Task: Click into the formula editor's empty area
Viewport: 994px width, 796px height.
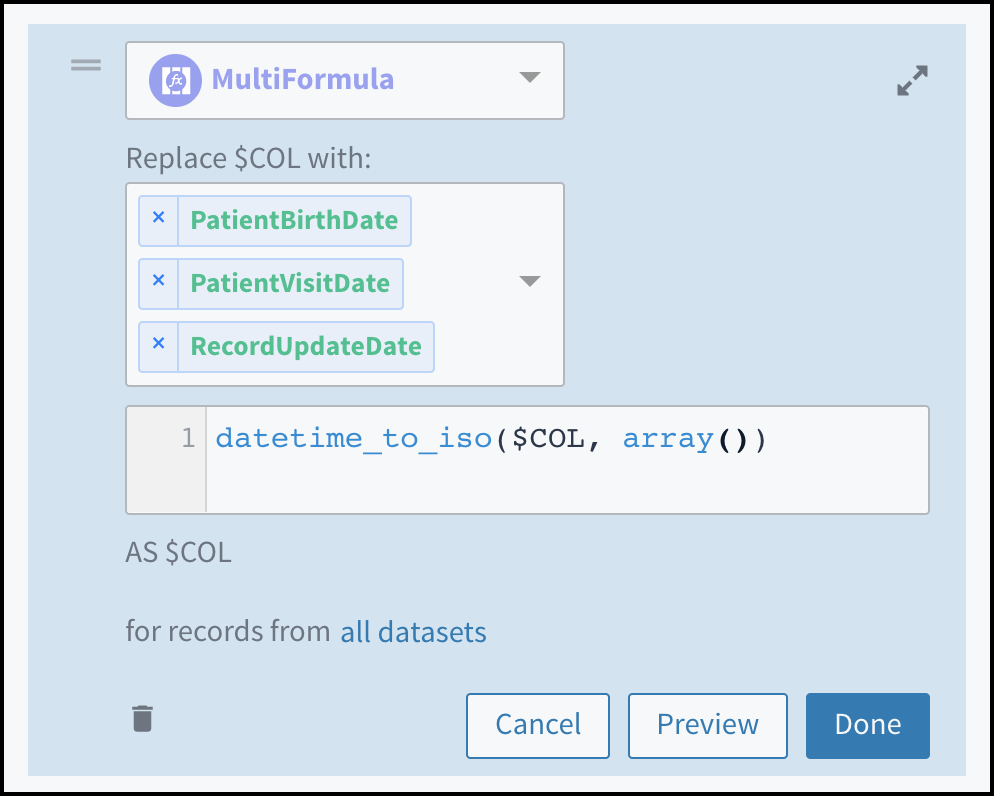Action: tap(565, 485)
